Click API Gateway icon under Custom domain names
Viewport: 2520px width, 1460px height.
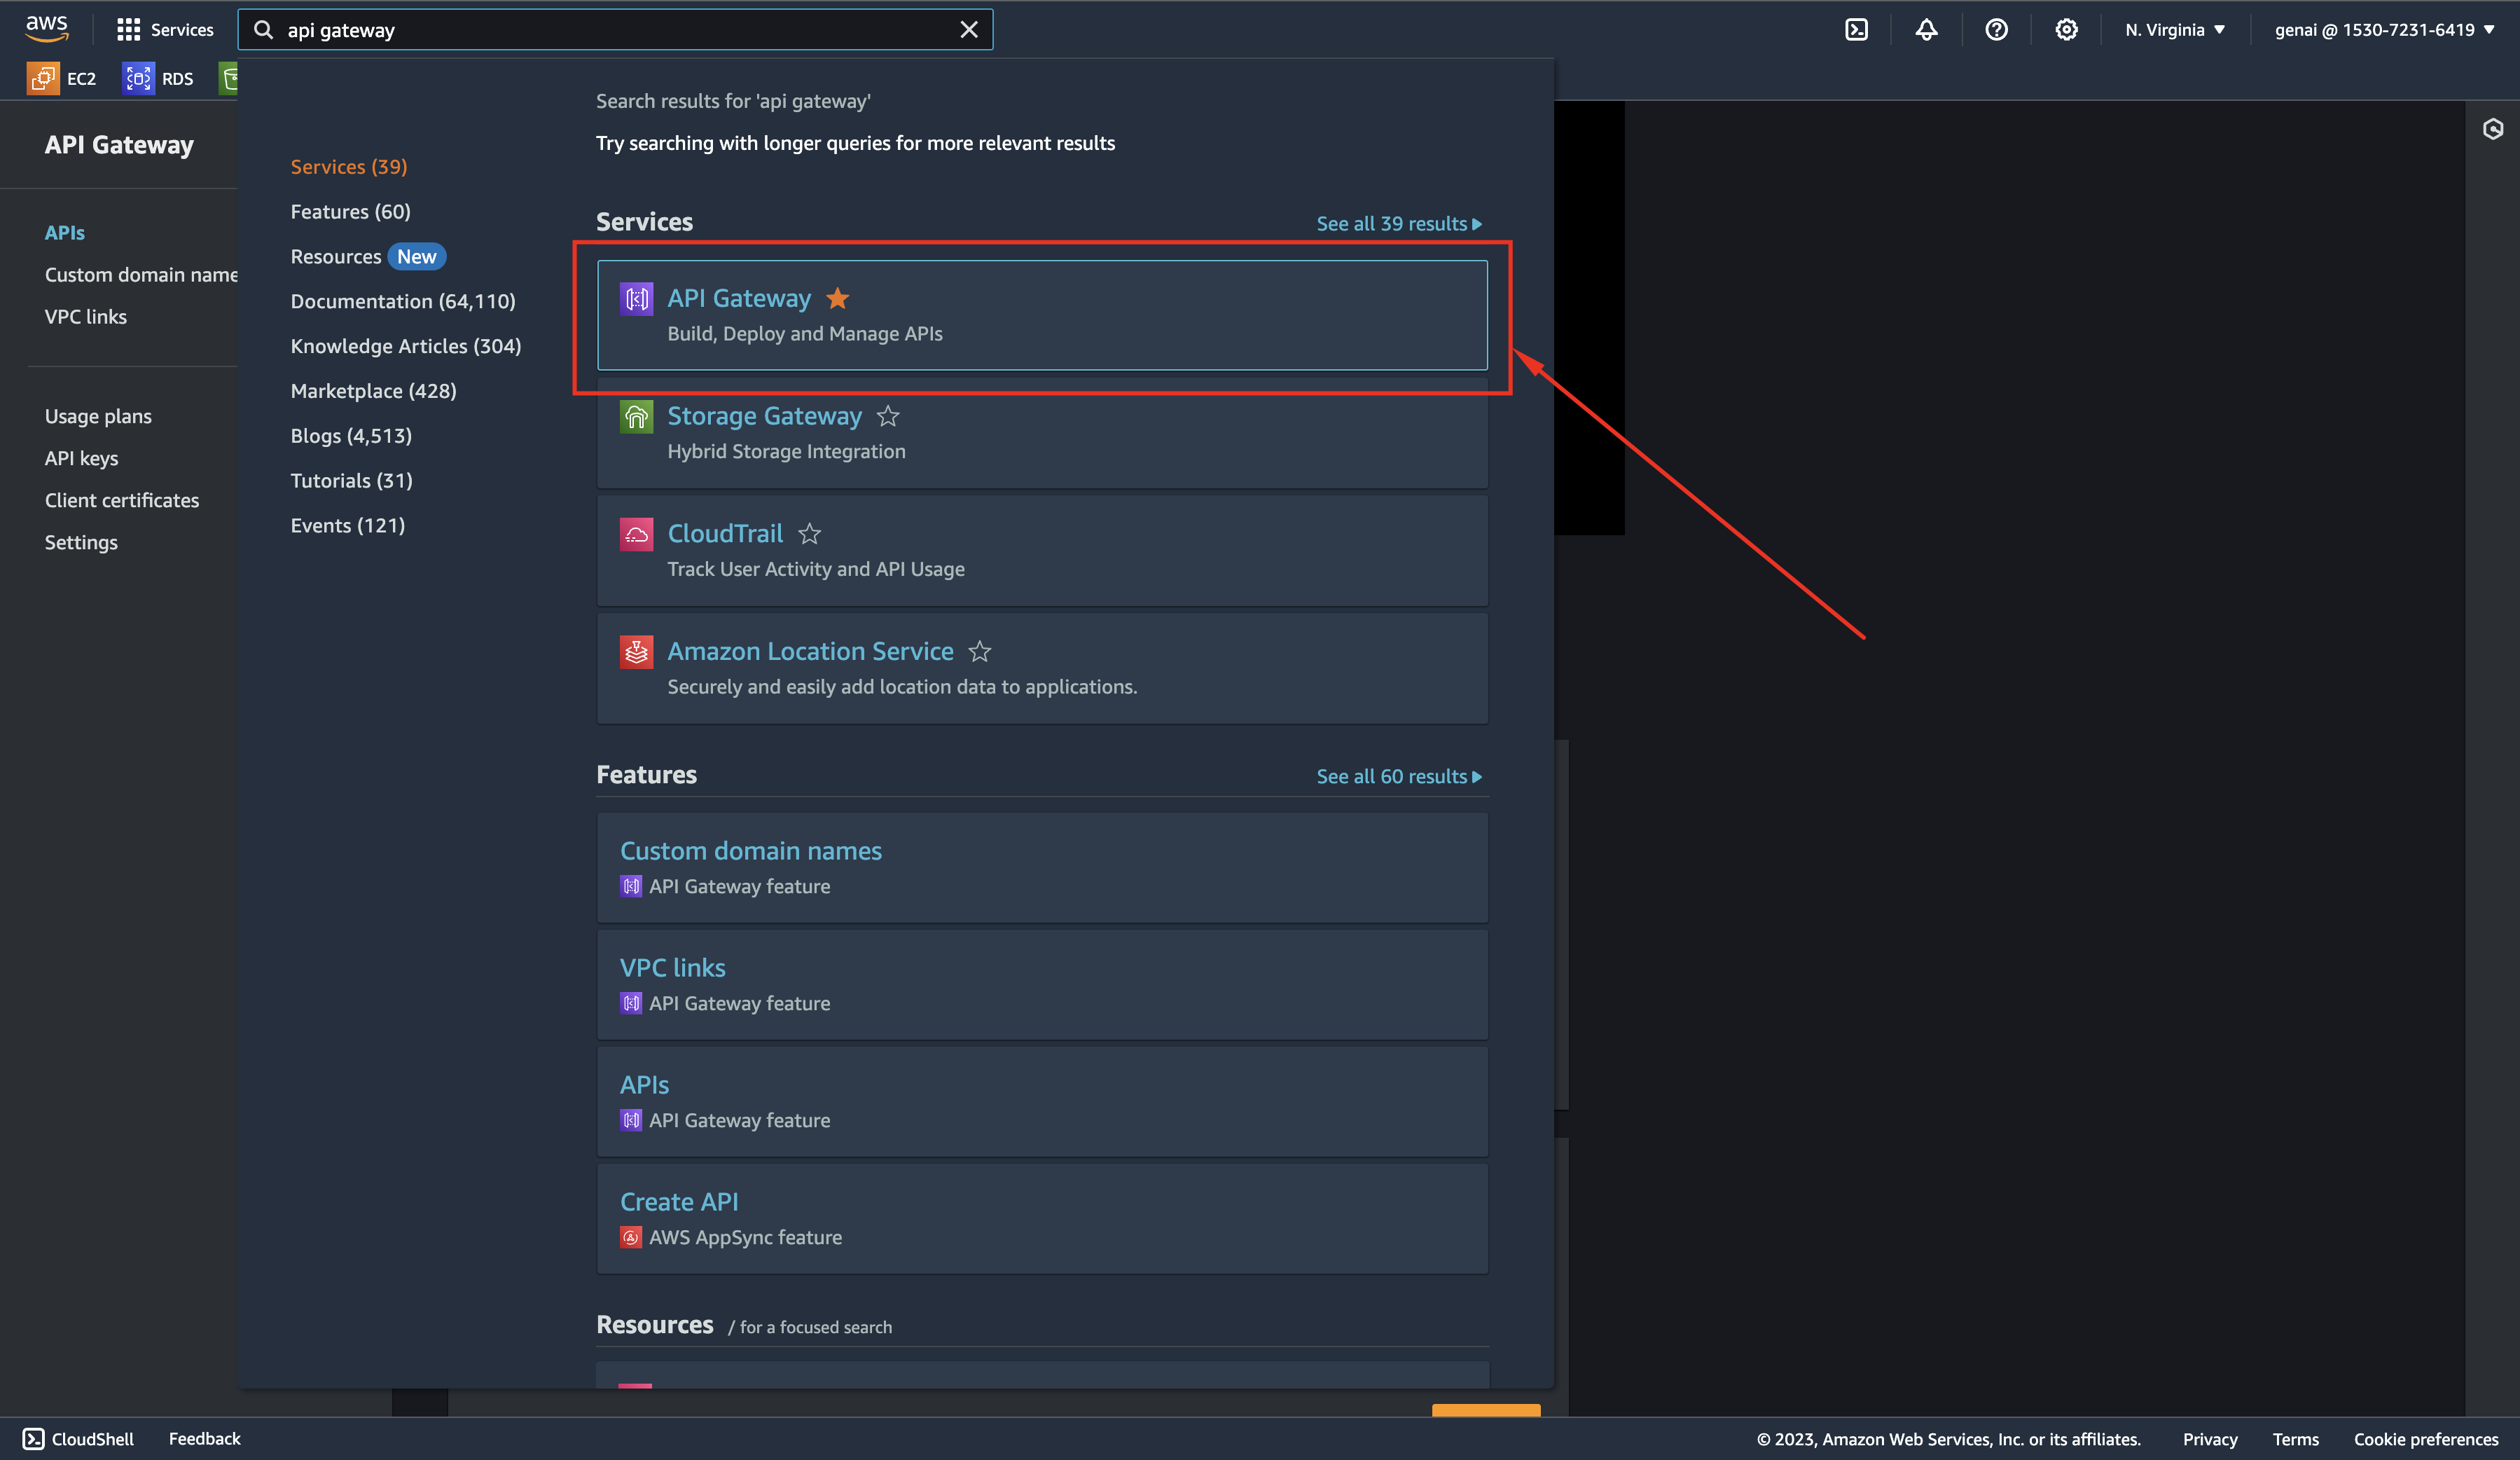click(x=630, y=886)
